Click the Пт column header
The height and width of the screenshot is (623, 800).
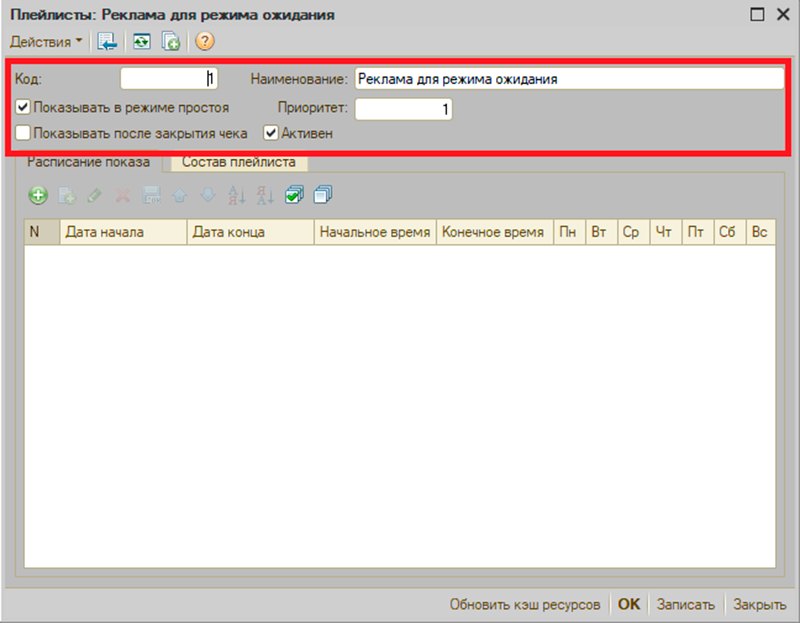click(697, 232)
